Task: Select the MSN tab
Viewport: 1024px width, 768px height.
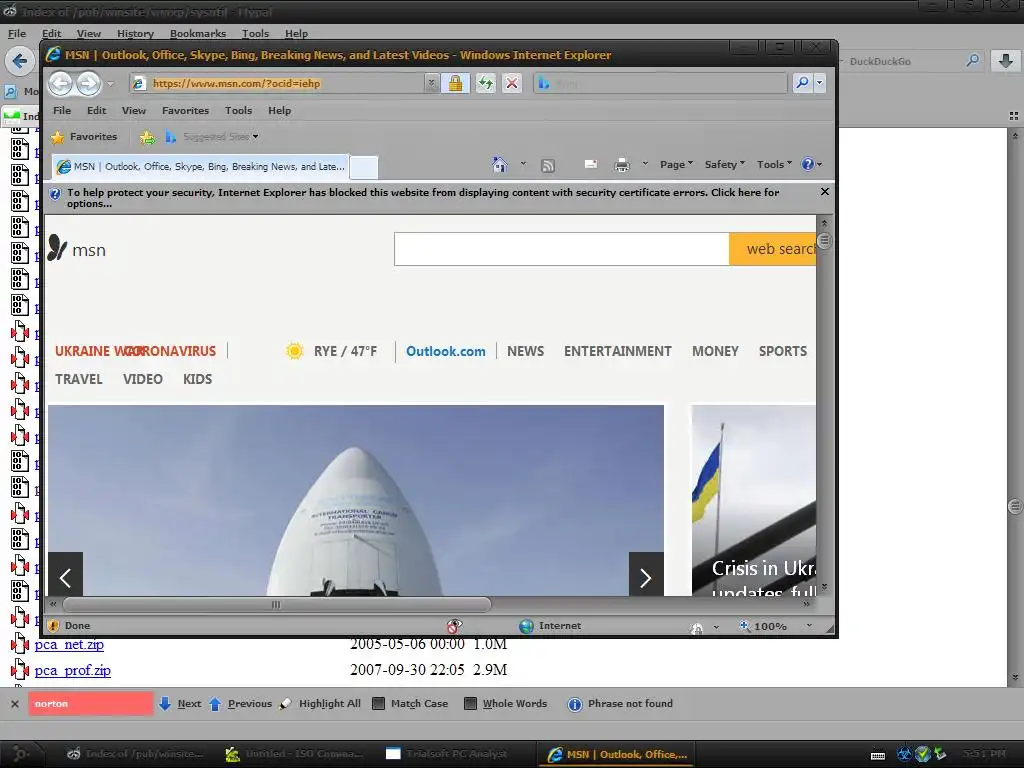Action: click(200, 167)
